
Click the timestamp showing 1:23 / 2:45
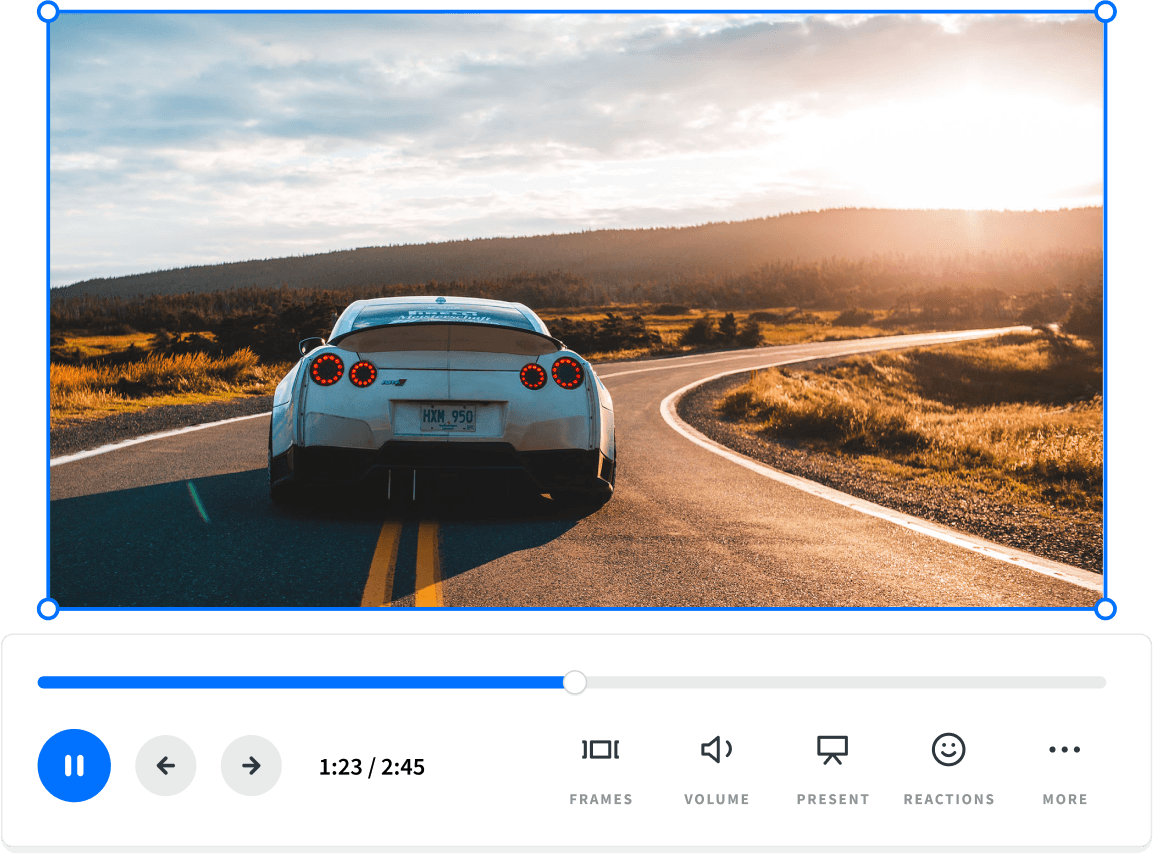[x=371, y=765]
